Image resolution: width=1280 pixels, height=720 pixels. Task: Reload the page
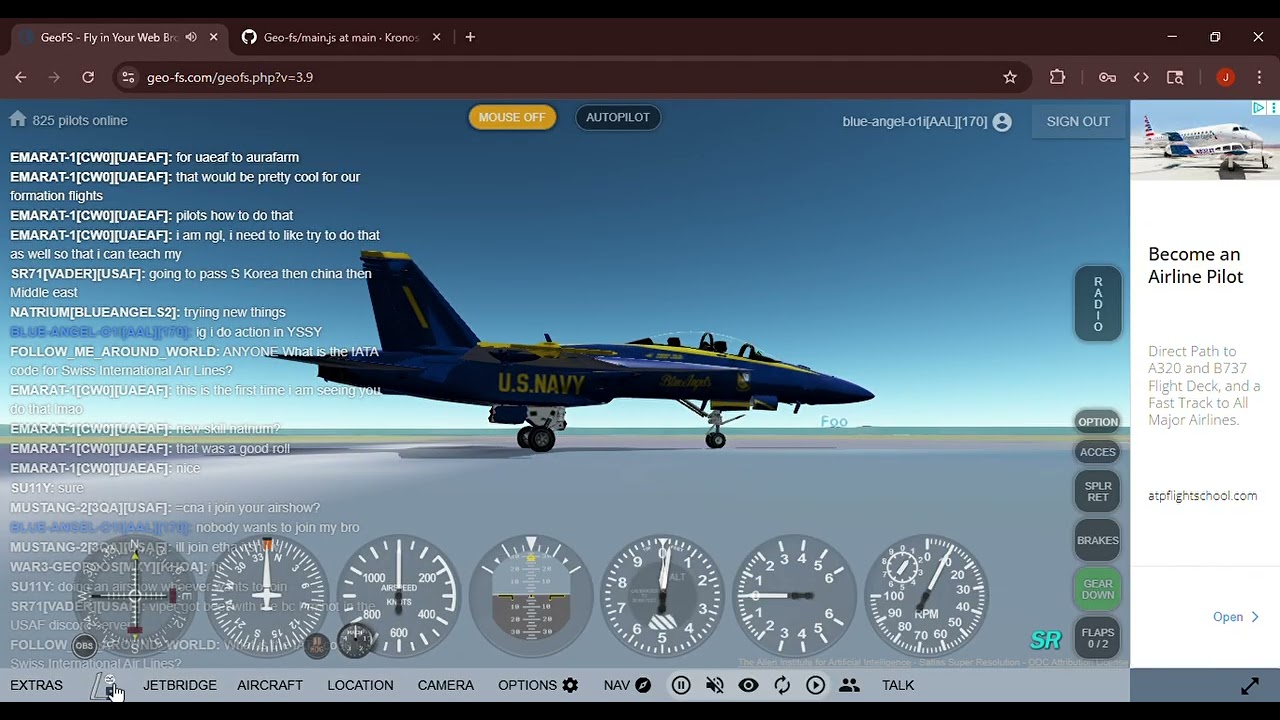click(x=88, y=77)
